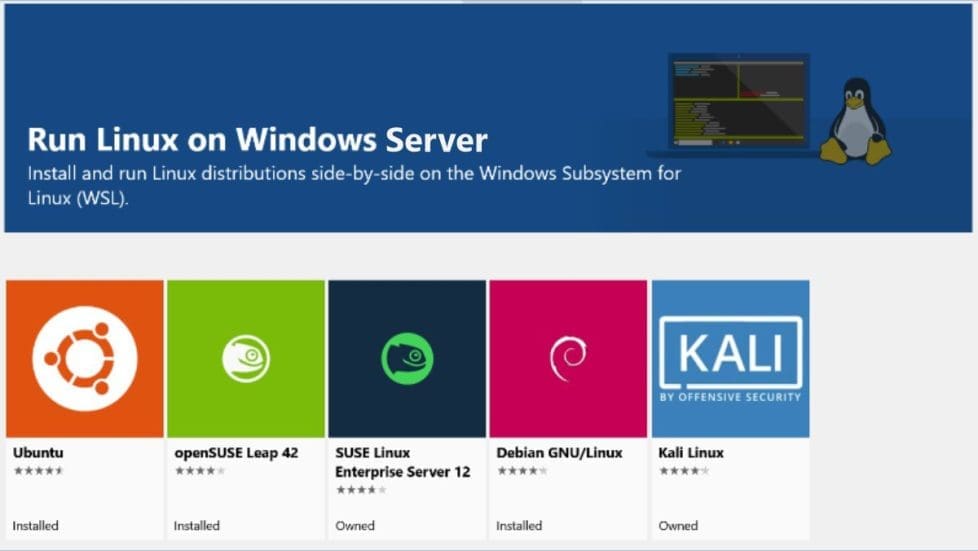Click "Installed" status under Ubuntu
The width and height of the screenshot is (978, 551).
click(36, 525)
